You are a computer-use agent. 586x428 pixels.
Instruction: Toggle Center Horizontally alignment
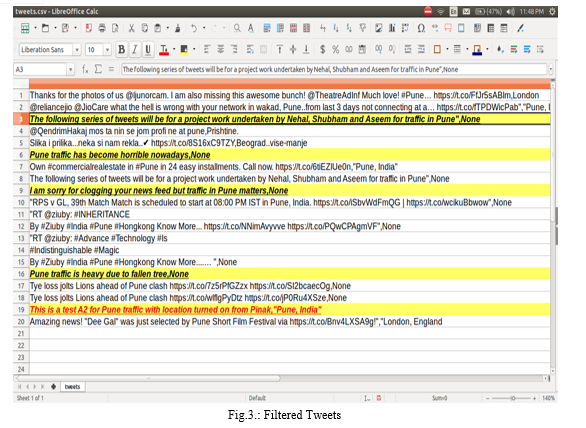click(x=220, y=49)
